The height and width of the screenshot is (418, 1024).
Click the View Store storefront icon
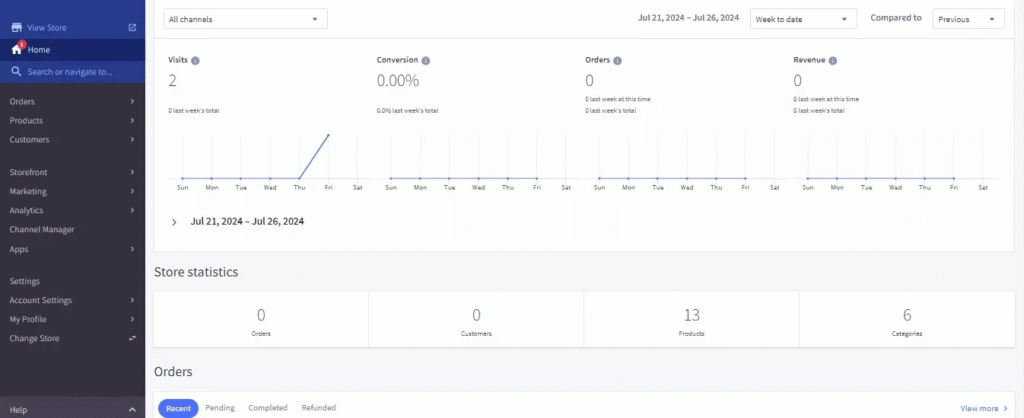point(16,27)
